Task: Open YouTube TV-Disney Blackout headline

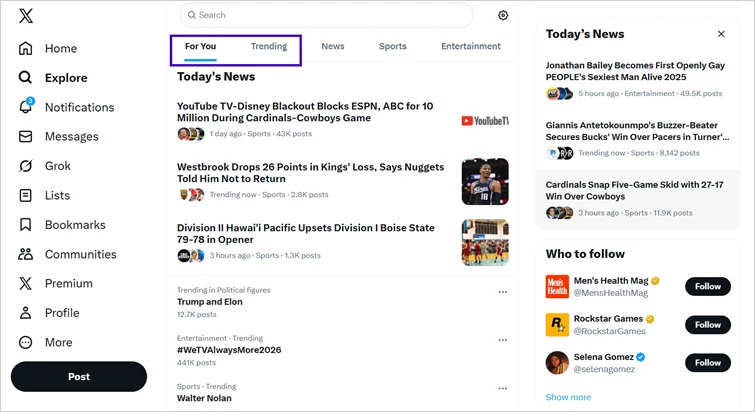Action: tap(305, 112)
